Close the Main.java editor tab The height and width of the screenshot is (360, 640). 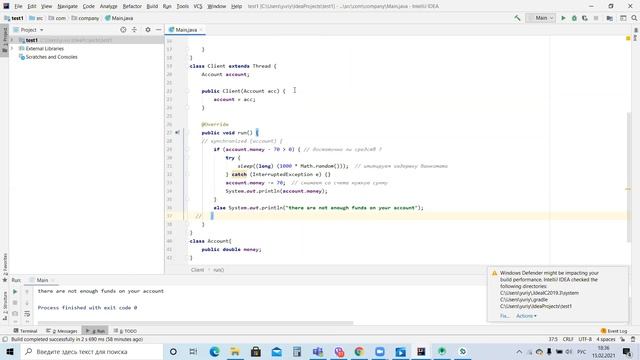[x=201, y=30]
